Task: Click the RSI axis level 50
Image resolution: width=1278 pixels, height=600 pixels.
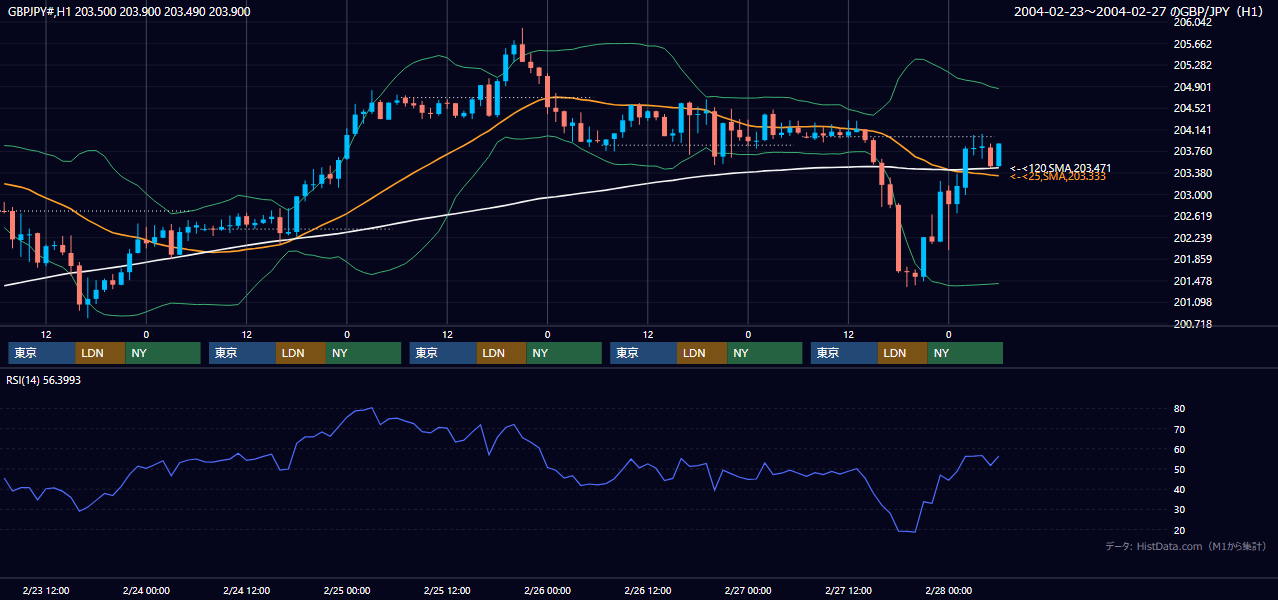Action: click(x=1180, y=469)
